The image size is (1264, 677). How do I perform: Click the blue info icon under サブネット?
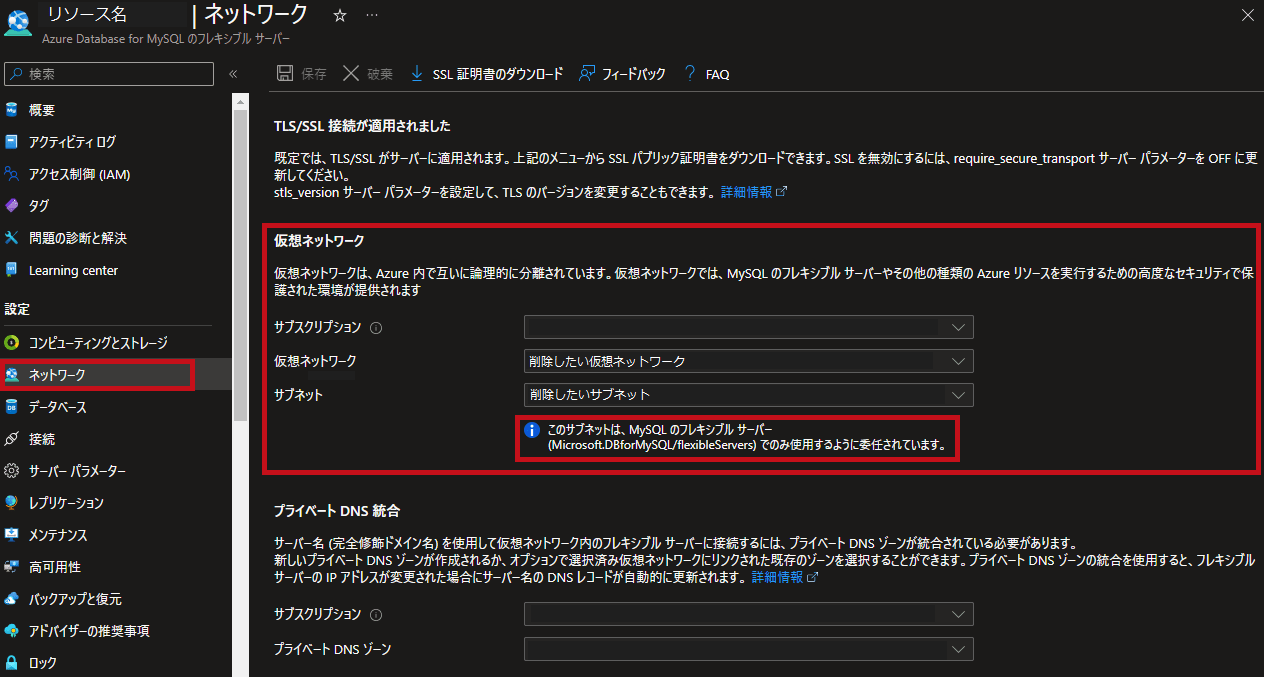click(x=533, y=429)
